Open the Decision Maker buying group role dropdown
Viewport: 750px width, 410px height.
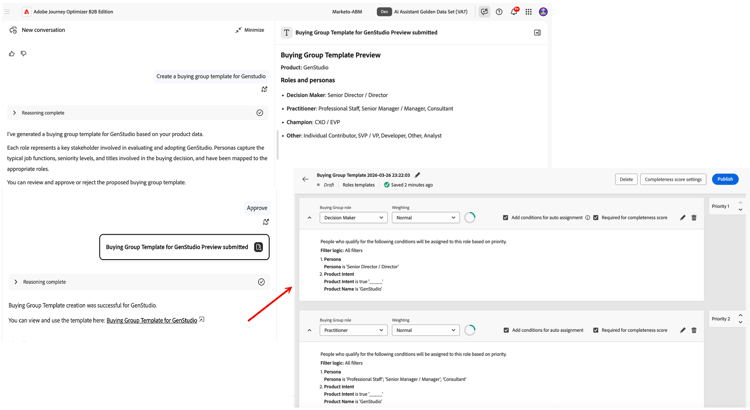click(x=353, y=218)
